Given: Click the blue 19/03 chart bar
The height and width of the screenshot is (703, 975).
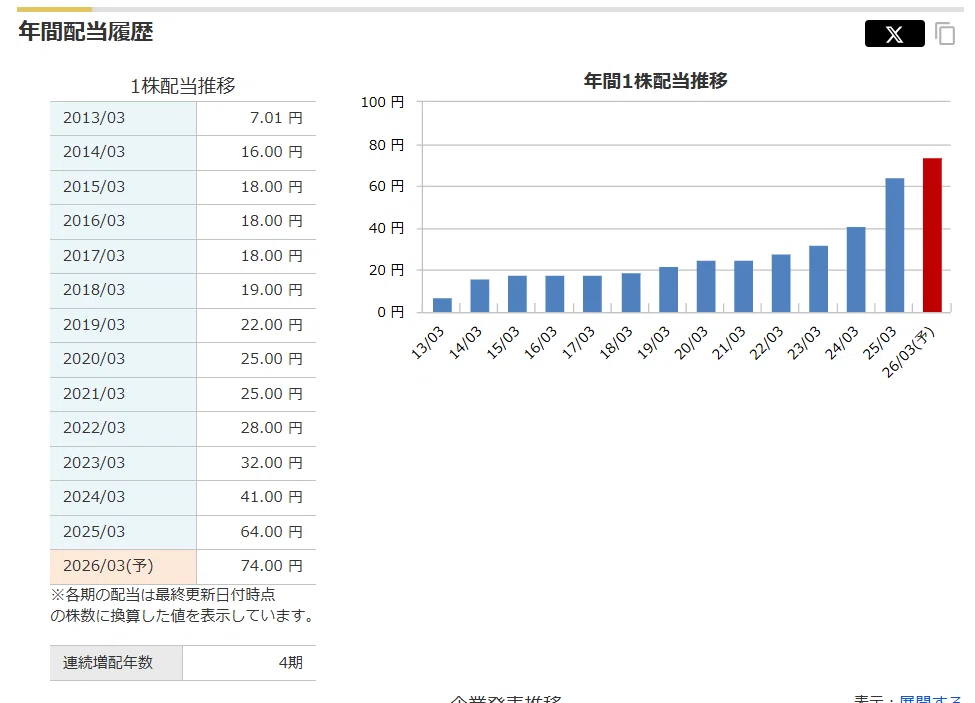Looking at the screenshot, I should 668,290.
